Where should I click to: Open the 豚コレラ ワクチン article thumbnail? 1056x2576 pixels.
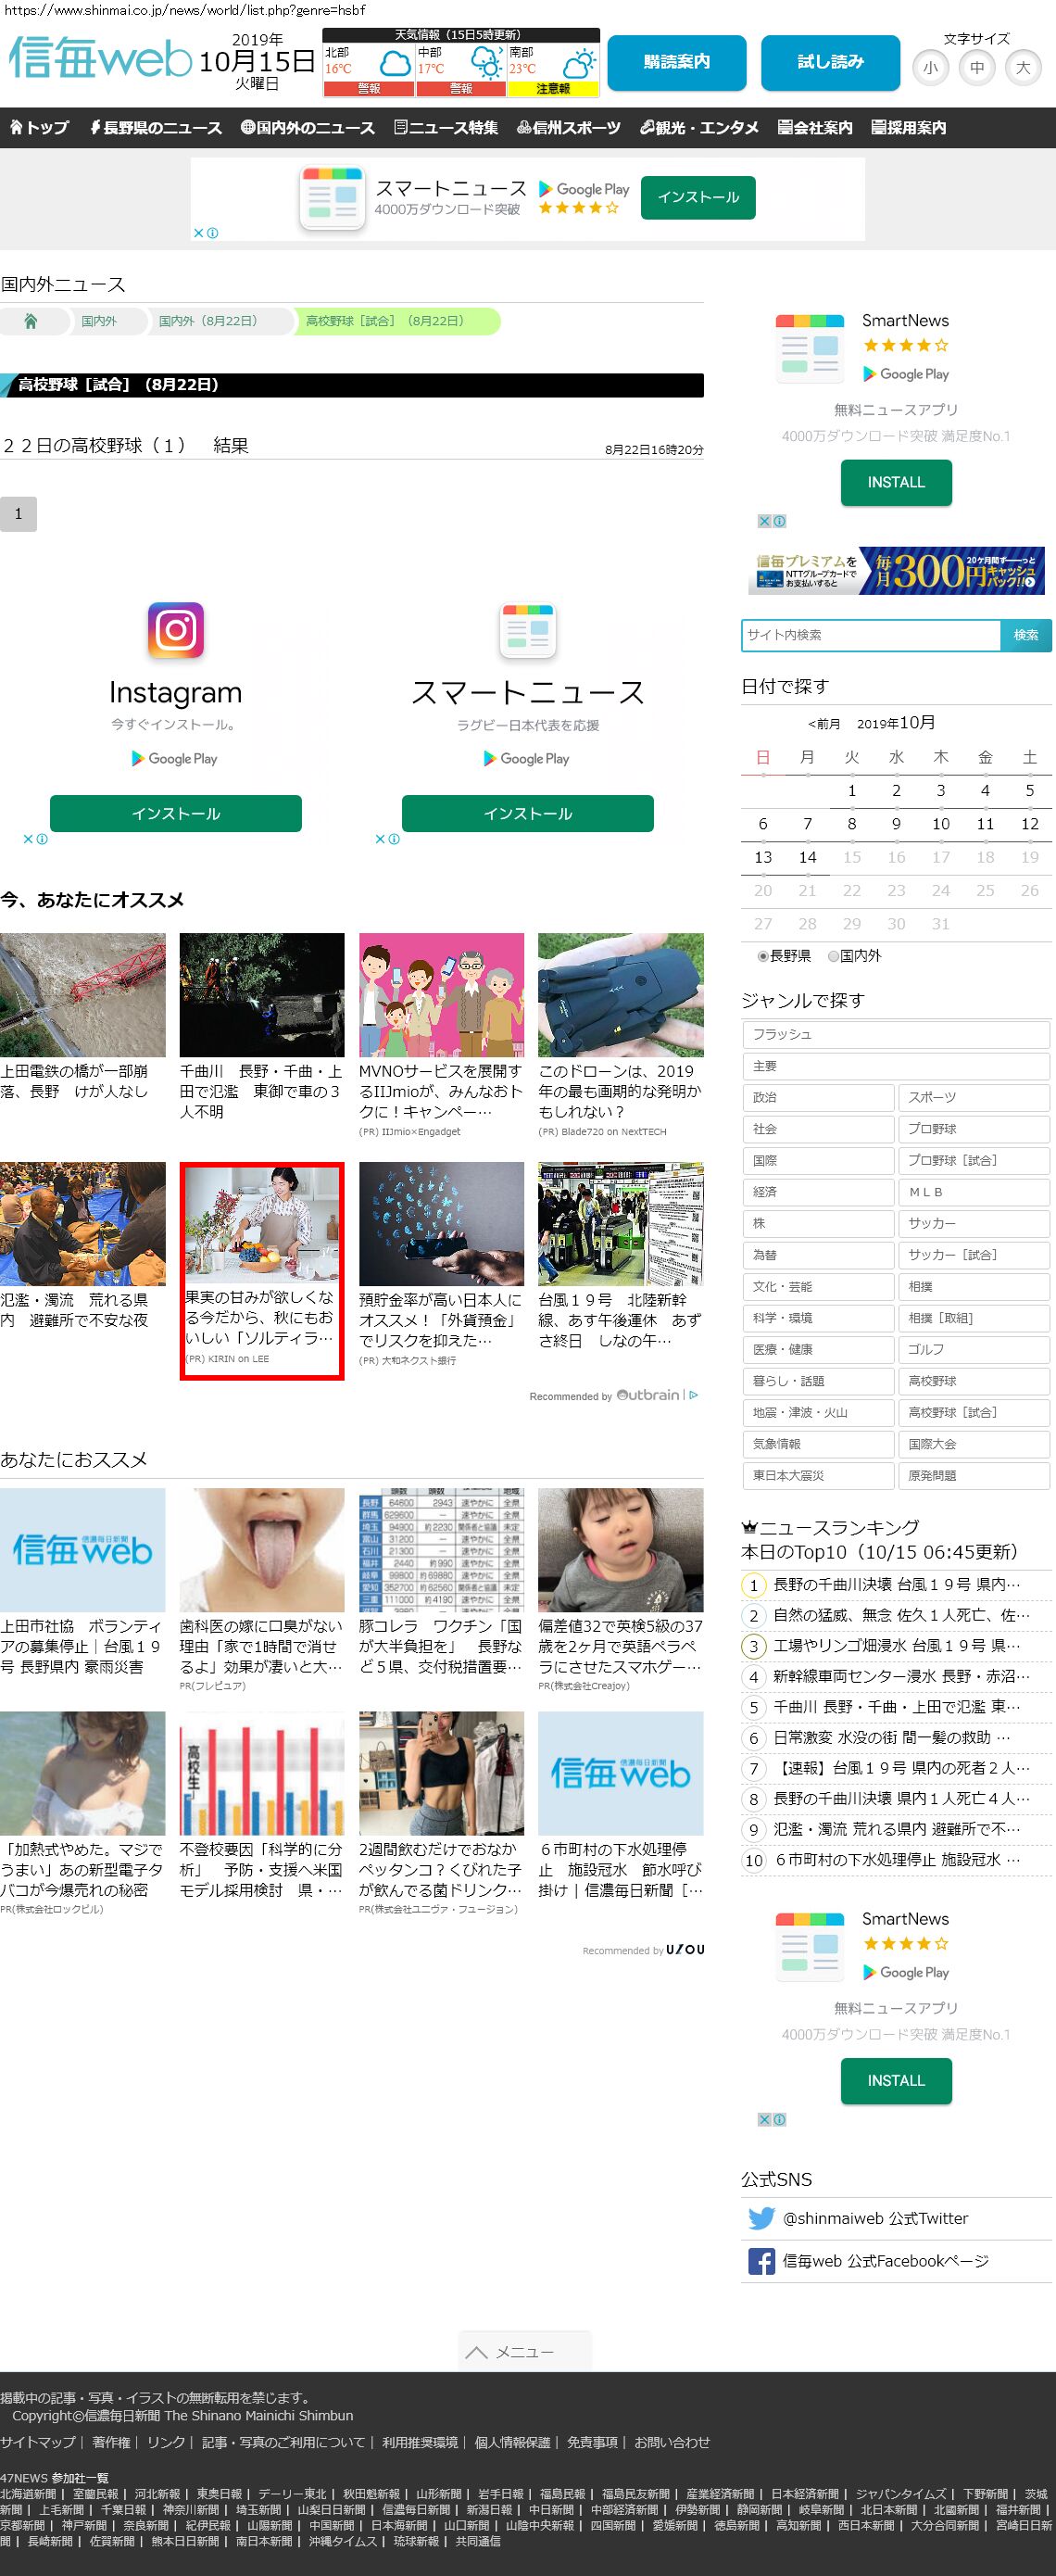point(441,1550)
